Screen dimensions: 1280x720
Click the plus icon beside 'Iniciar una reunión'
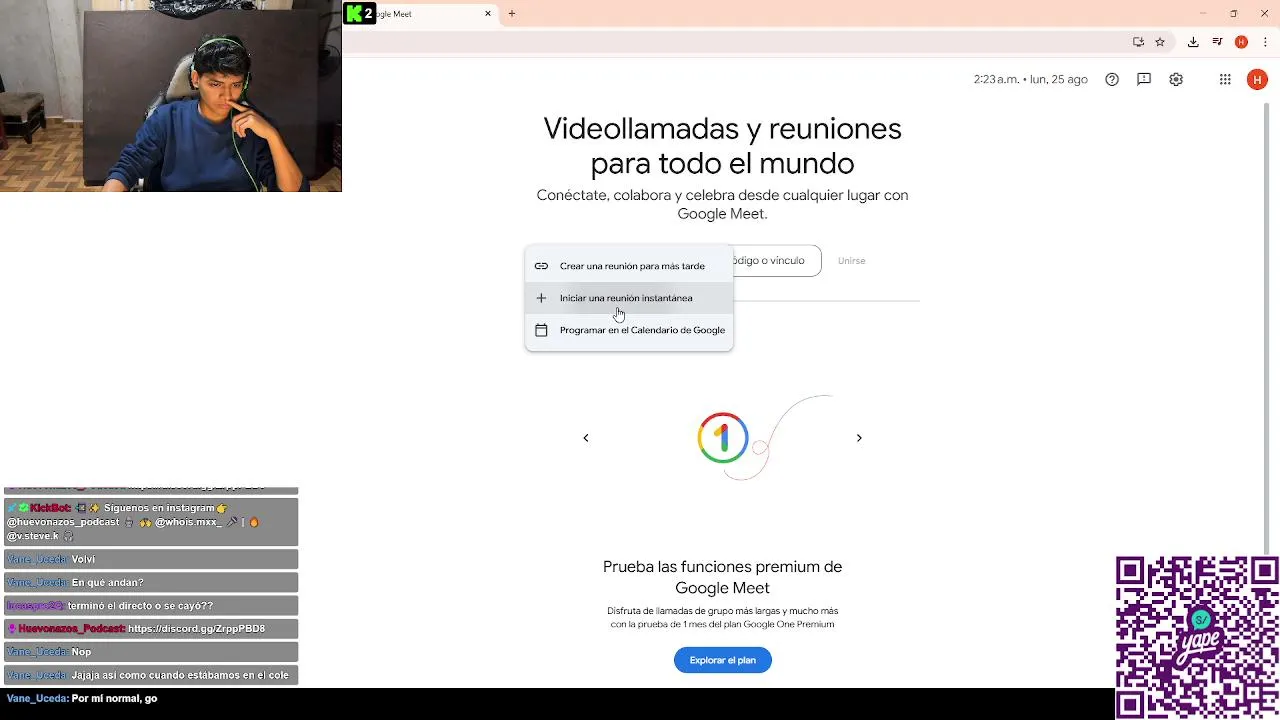point(541,298)
